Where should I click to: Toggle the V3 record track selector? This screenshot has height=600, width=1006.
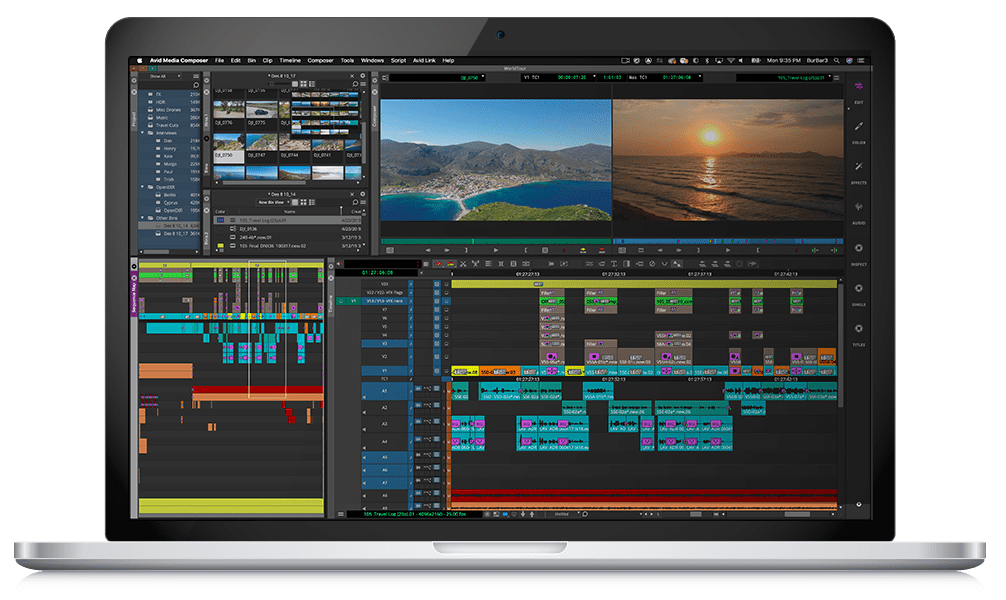(385, 344)
